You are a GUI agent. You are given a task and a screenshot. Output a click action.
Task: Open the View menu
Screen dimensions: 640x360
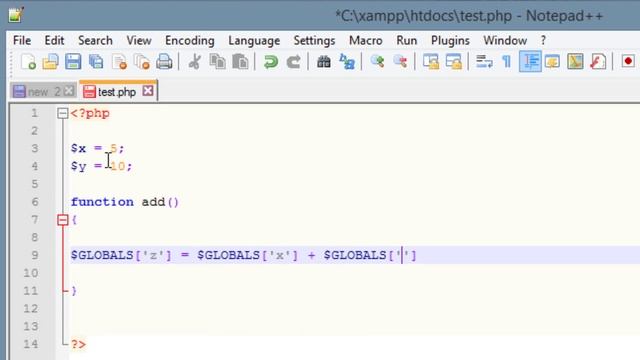pyautogui.click(x=139, y=40)
